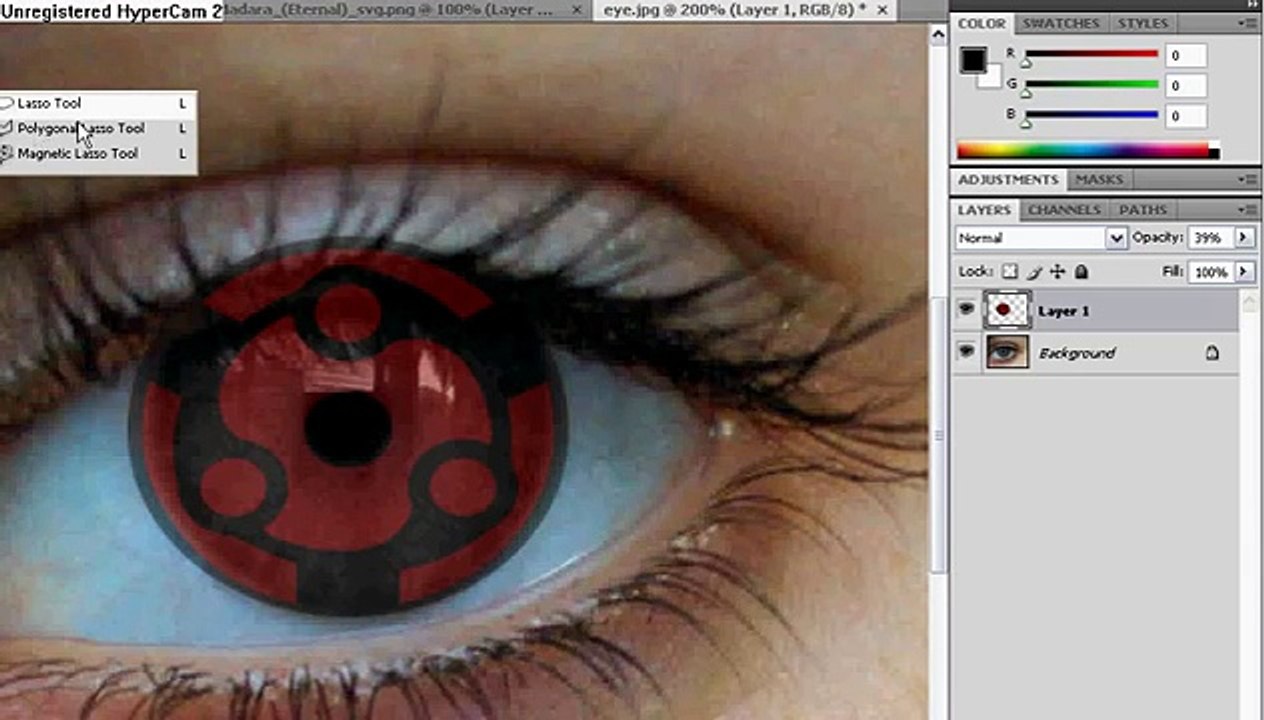Viewport: 1264px width, 720px height.
Task: Click the foreground color swatch
Action: [973, 60]
